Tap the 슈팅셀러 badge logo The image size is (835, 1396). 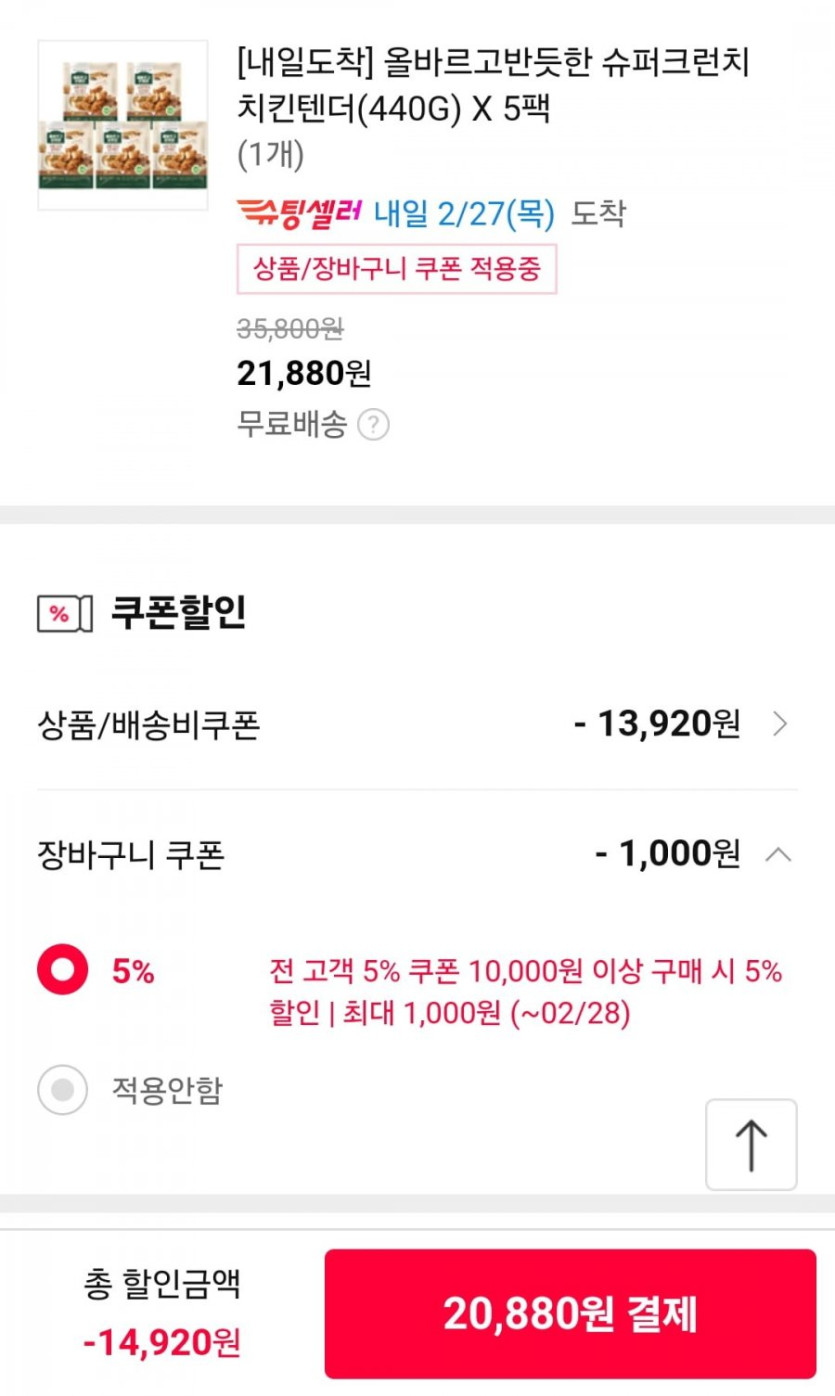click(x=299, y=213)
